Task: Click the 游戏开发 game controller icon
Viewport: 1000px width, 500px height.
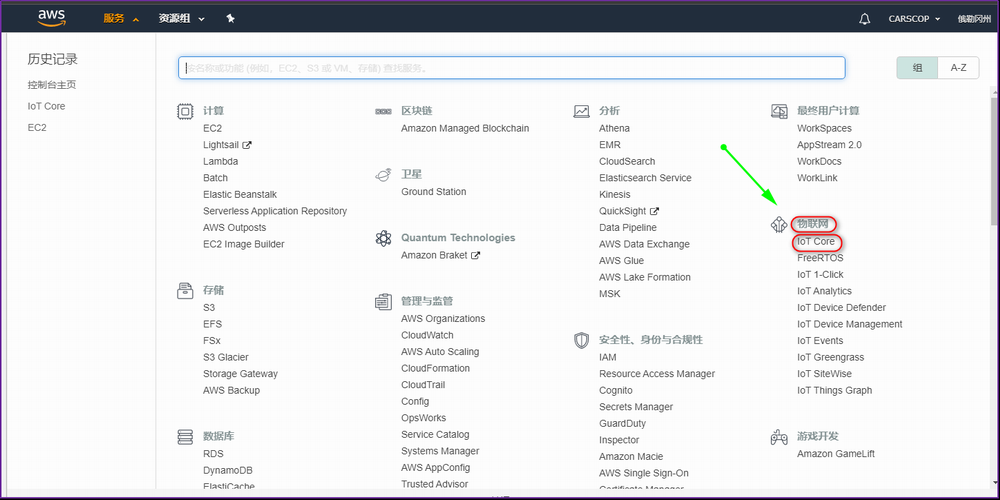Action: 779,438
